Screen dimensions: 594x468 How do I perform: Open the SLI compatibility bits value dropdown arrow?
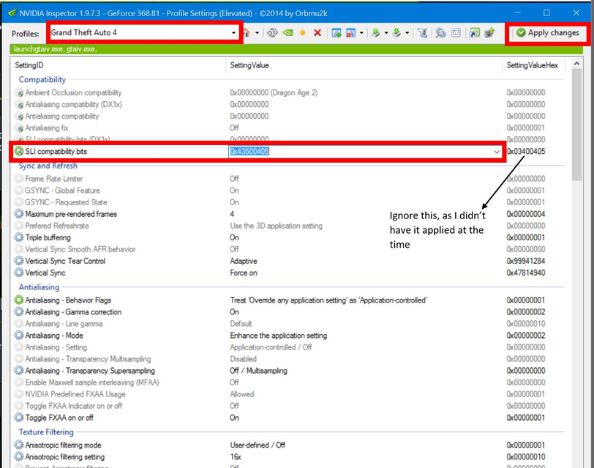[496, 152]
